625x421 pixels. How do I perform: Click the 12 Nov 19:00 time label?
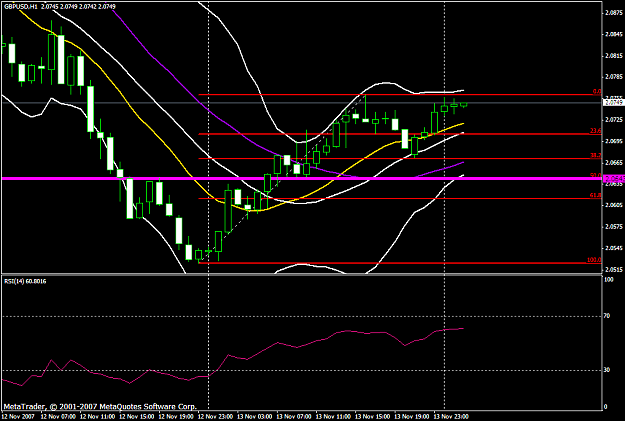(176, 417)
